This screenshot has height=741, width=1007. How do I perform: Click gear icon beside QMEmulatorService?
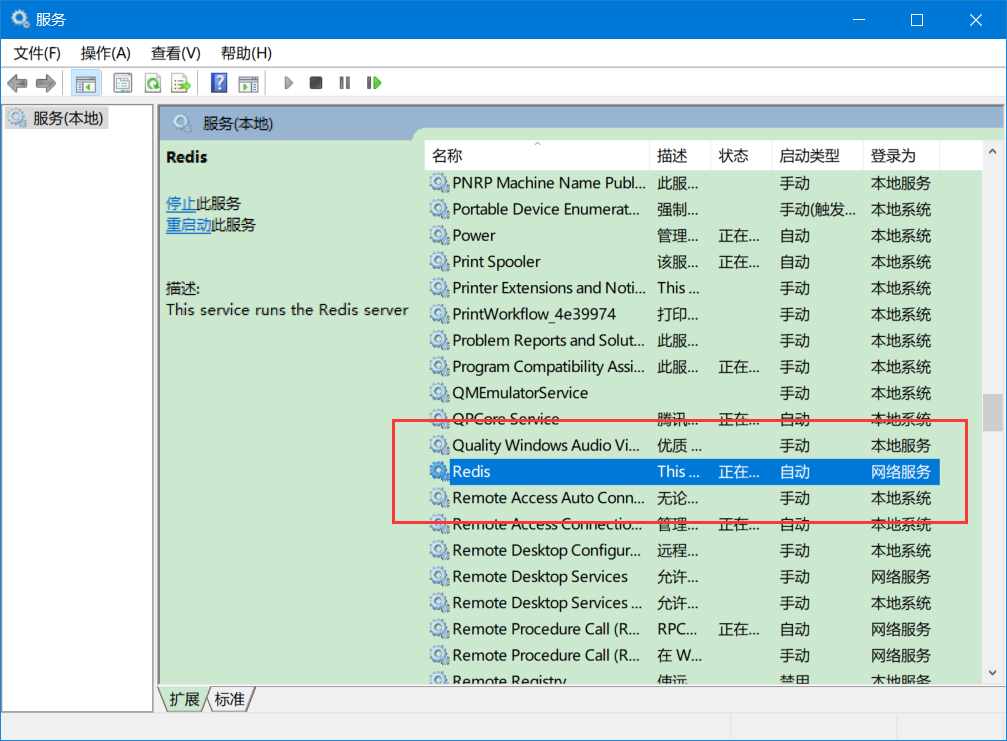click(439, 393)
